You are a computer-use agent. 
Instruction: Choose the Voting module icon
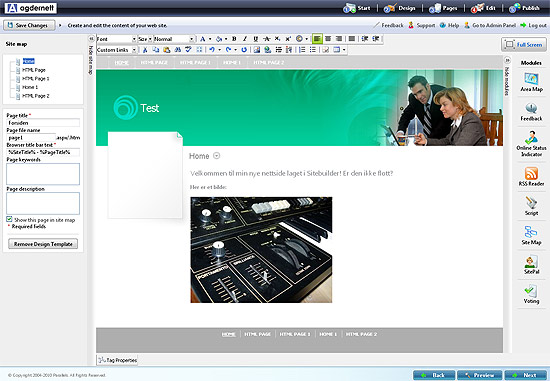[x=531, y=294]
